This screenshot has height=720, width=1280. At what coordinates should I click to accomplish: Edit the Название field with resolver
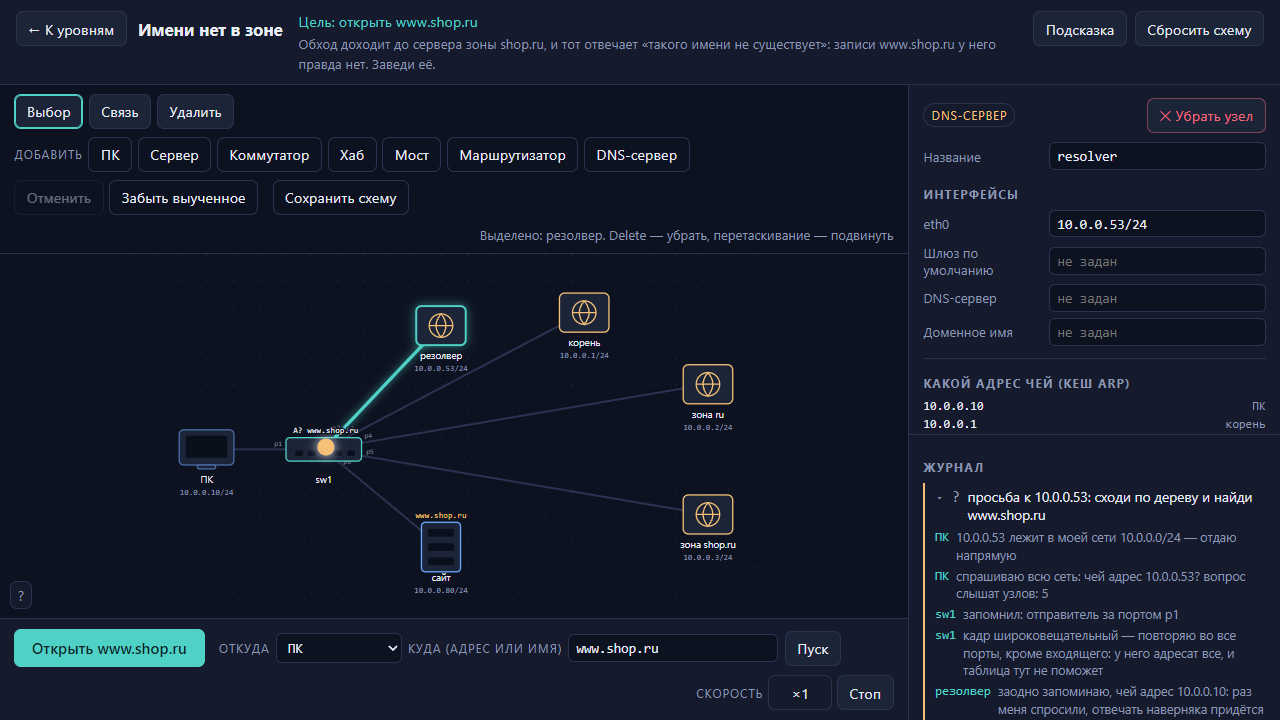coord(1157,157)
